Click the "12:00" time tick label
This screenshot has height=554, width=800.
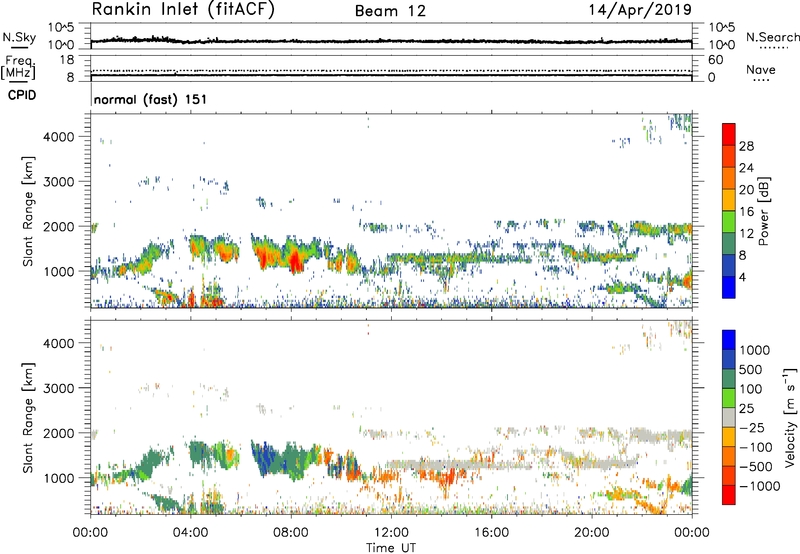tap(391, 533)
